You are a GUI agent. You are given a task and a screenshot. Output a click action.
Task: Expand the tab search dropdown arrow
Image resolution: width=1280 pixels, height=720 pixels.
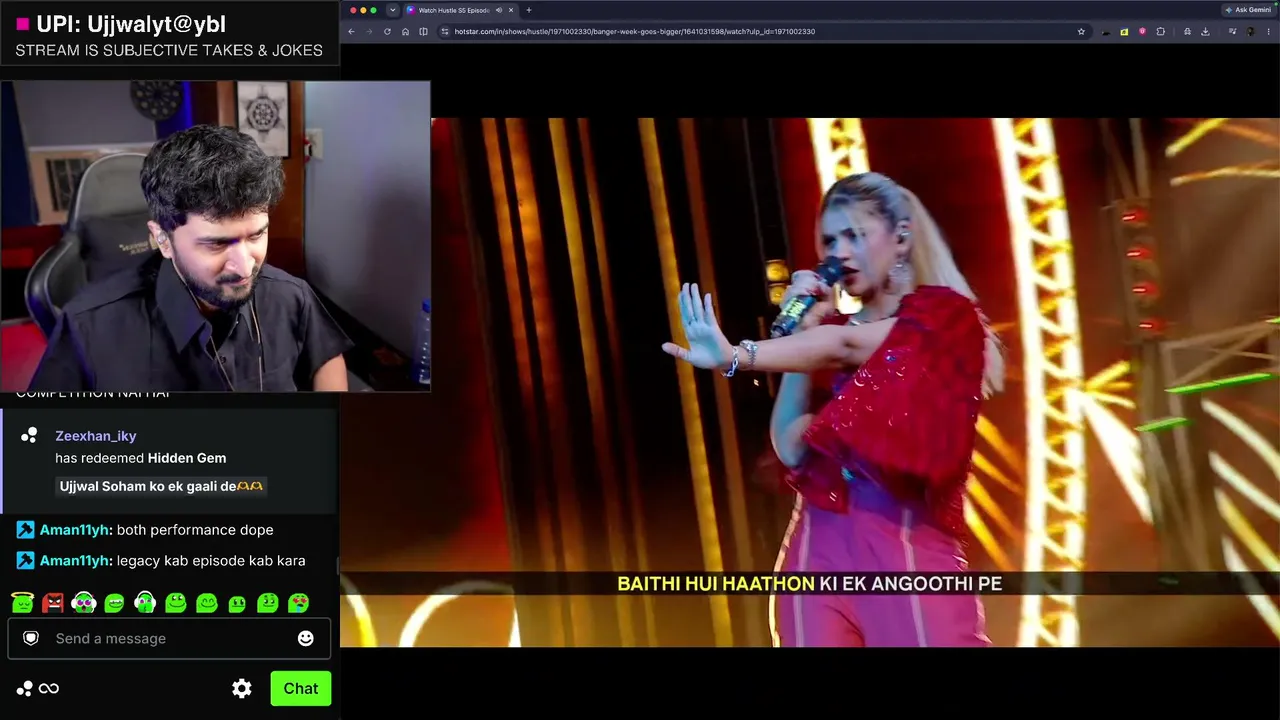392,10
